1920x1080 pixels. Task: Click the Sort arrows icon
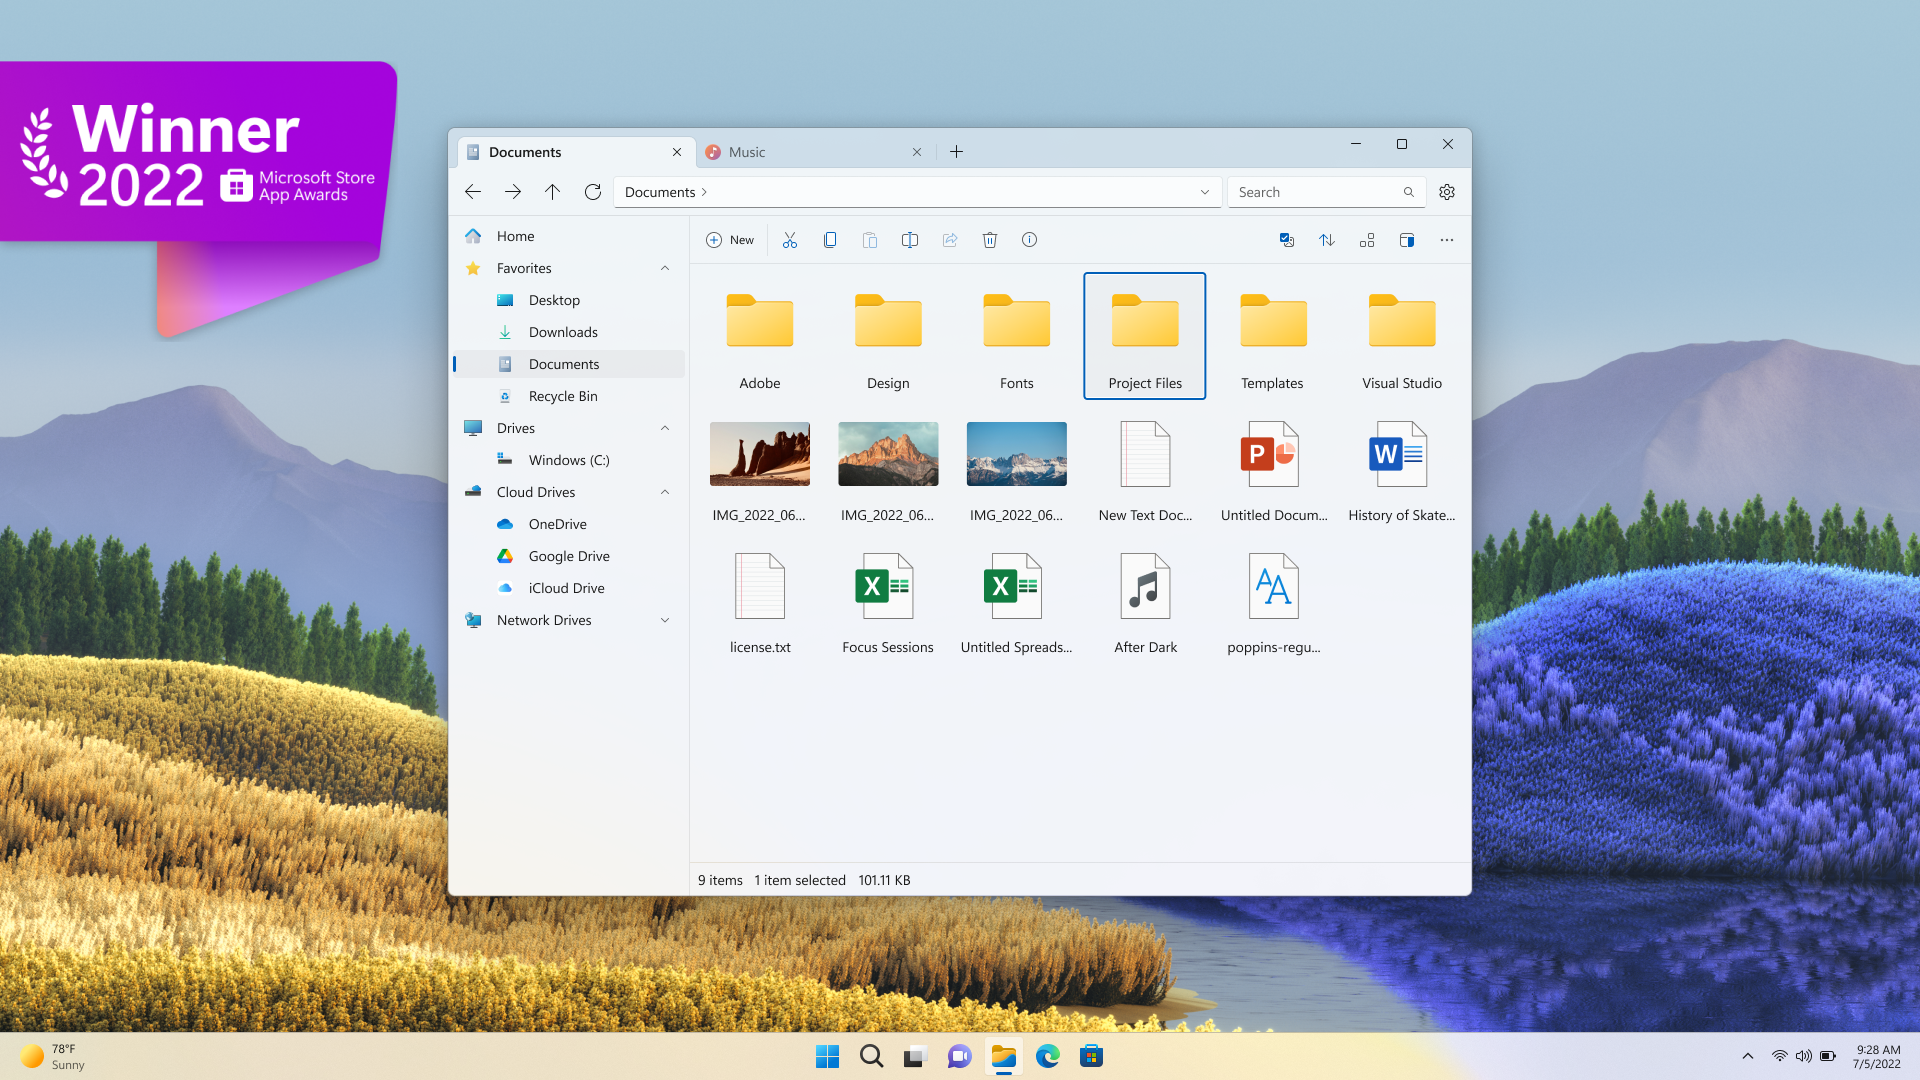click(x=1327, y=240)
